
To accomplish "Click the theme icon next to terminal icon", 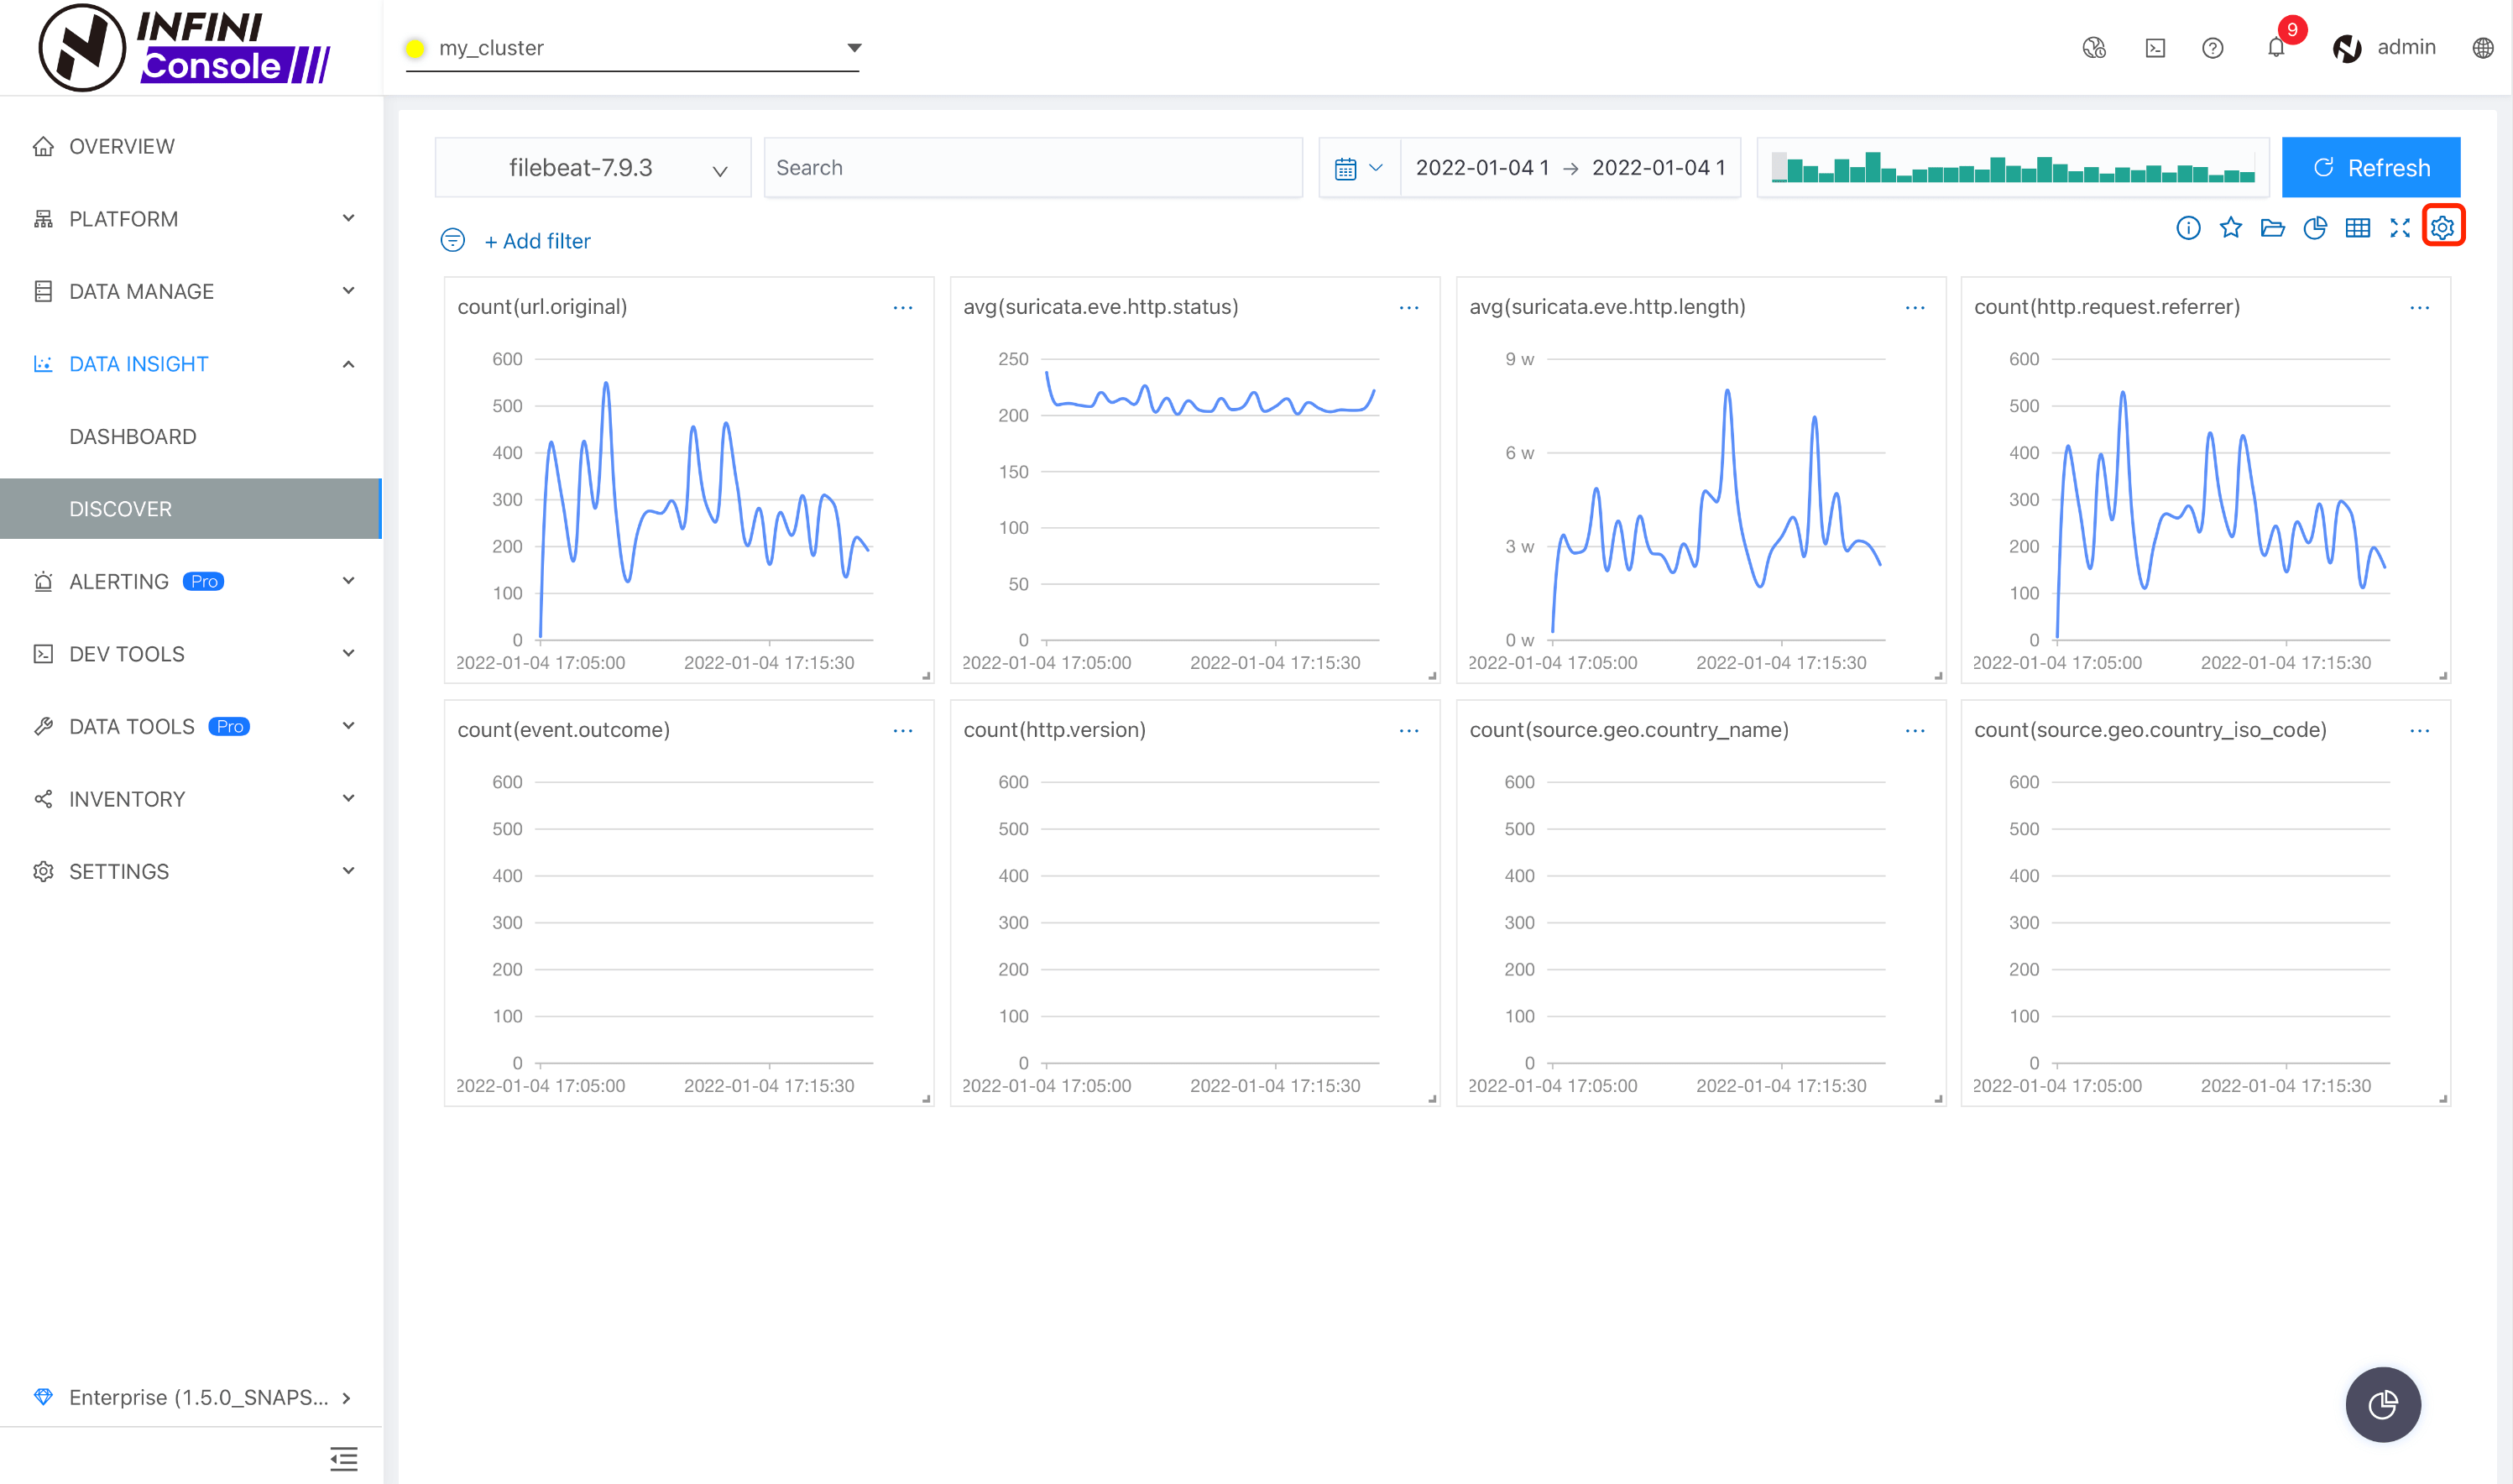I will [2094, 47].
